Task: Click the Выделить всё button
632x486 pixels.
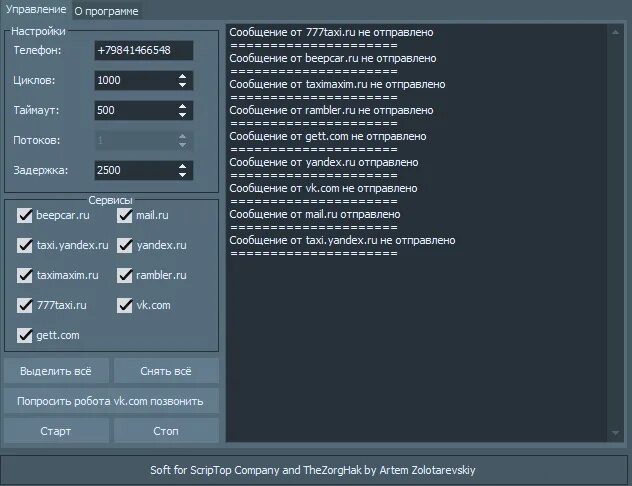Action: tap(56, 371)
